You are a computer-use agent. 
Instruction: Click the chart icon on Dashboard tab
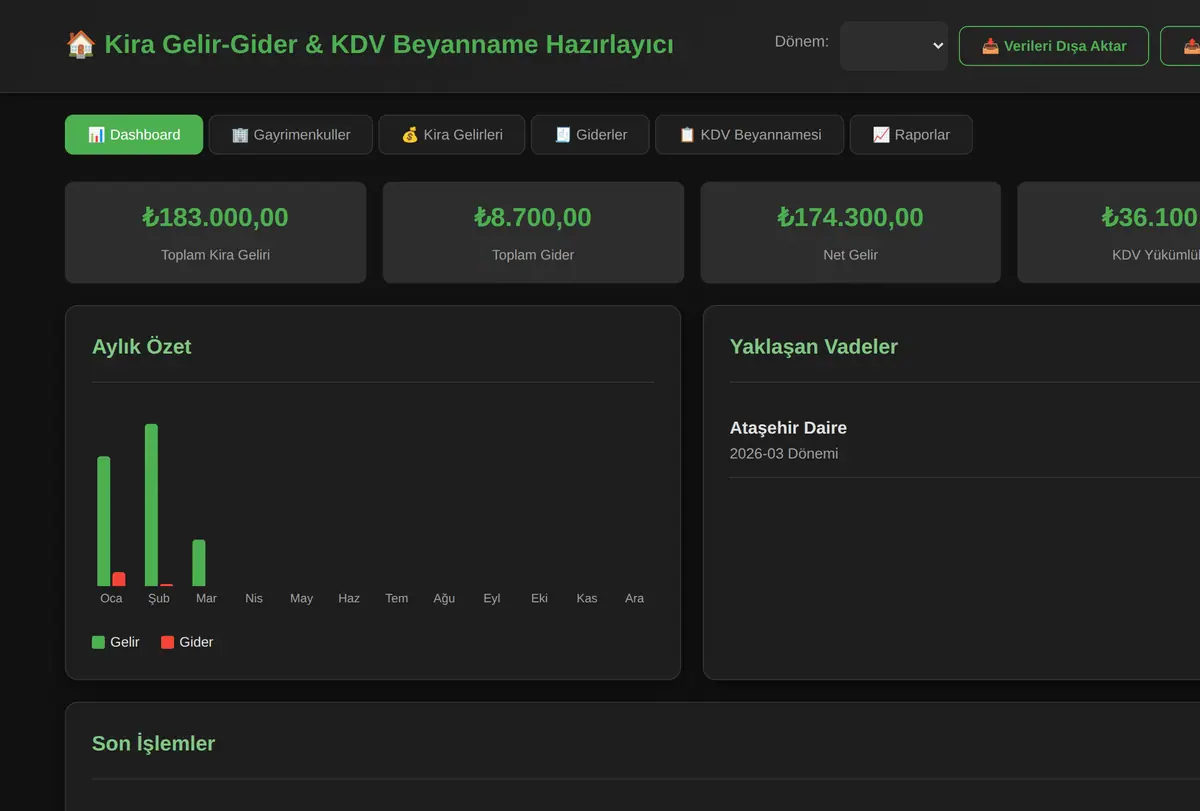[96, 135]
